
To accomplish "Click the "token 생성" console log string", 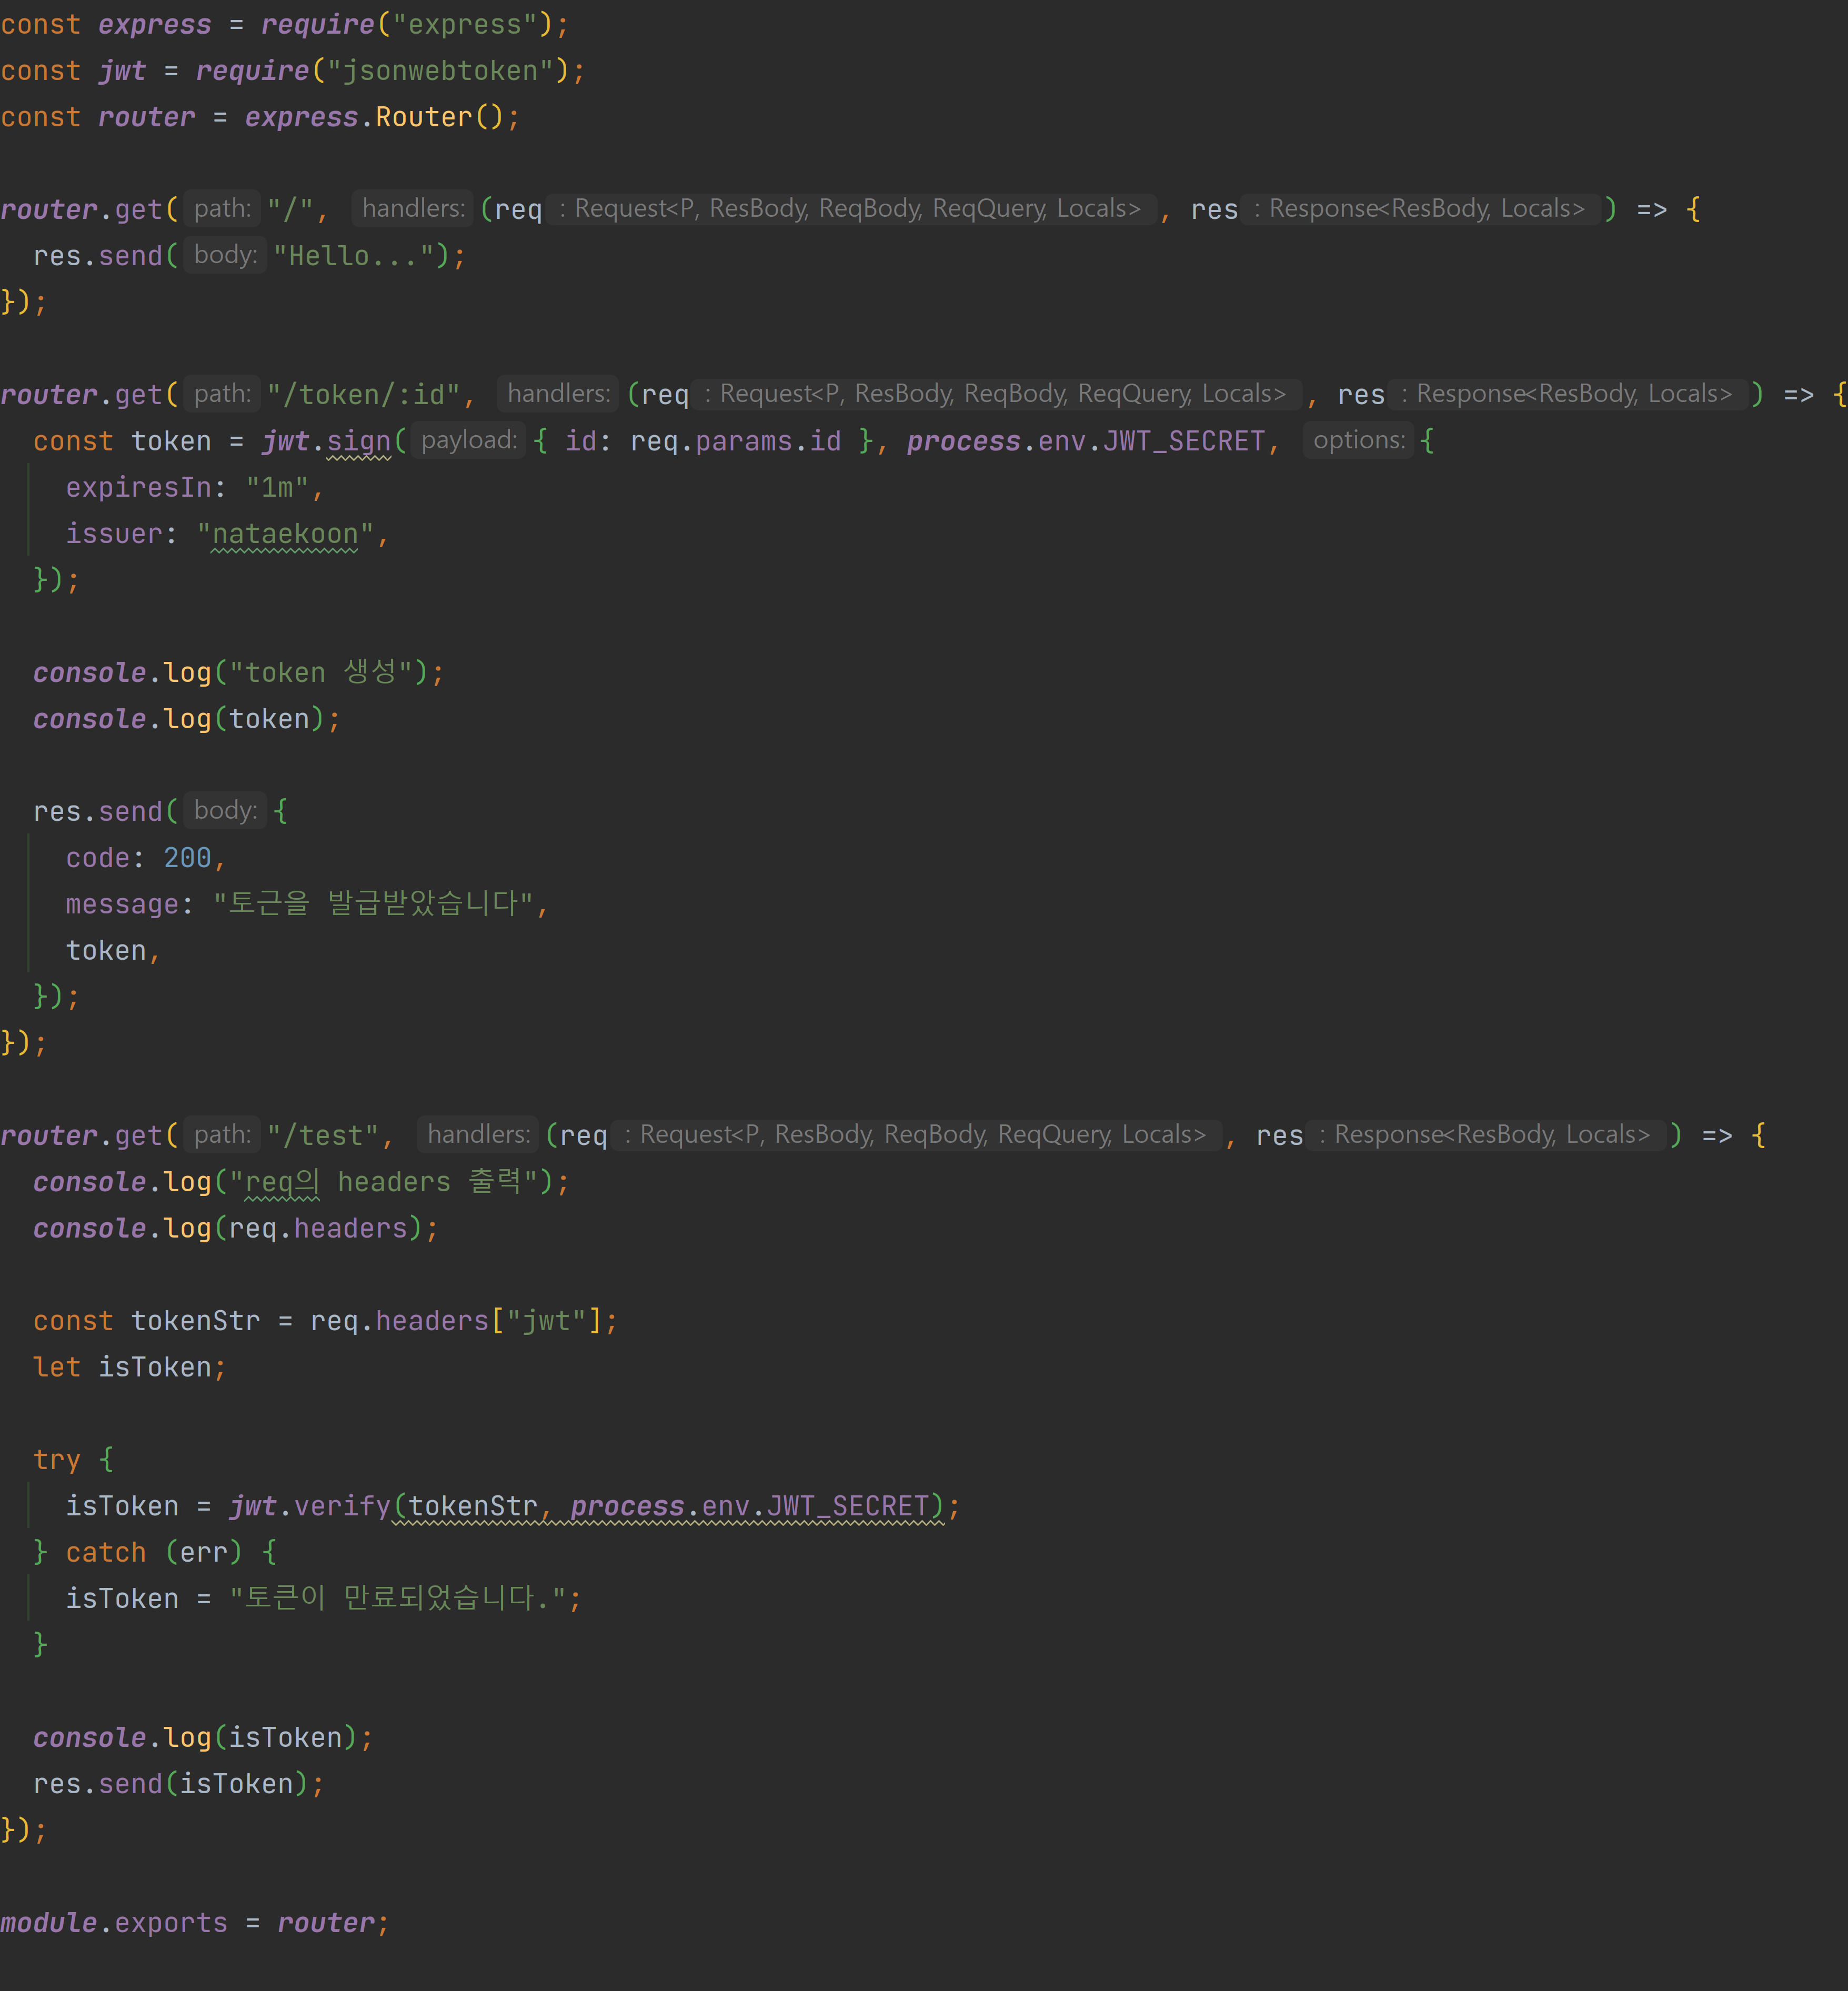I will [x=321, y=672].
